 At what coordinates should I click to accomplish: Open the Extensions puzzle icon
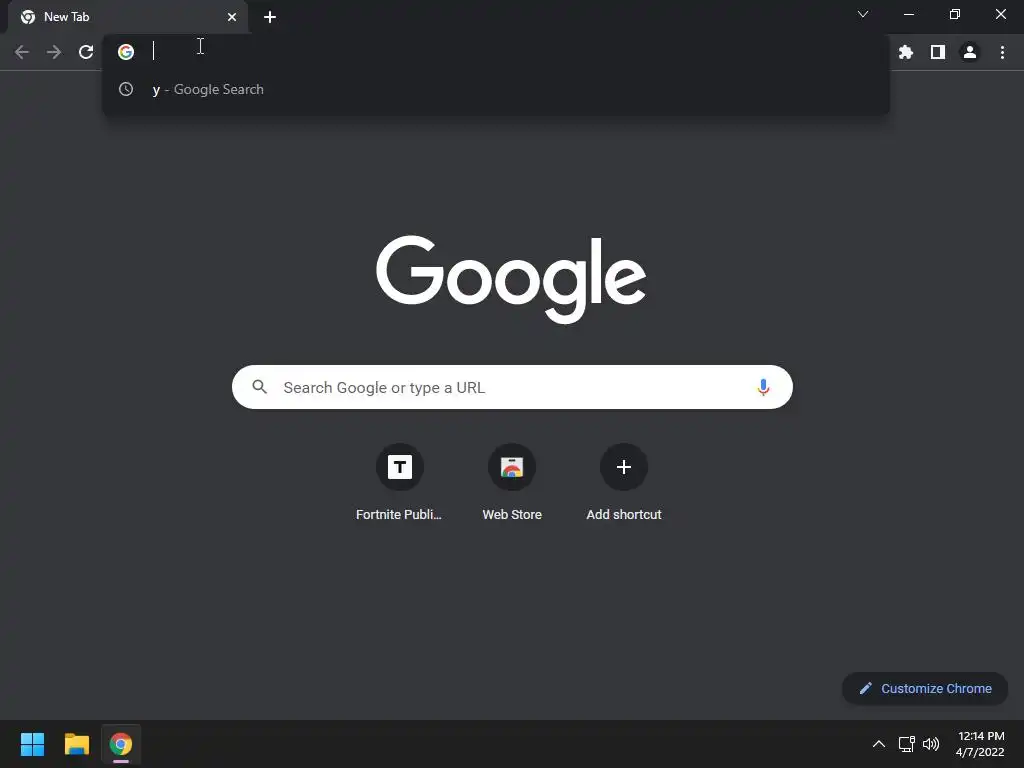(x=906, y=52)
